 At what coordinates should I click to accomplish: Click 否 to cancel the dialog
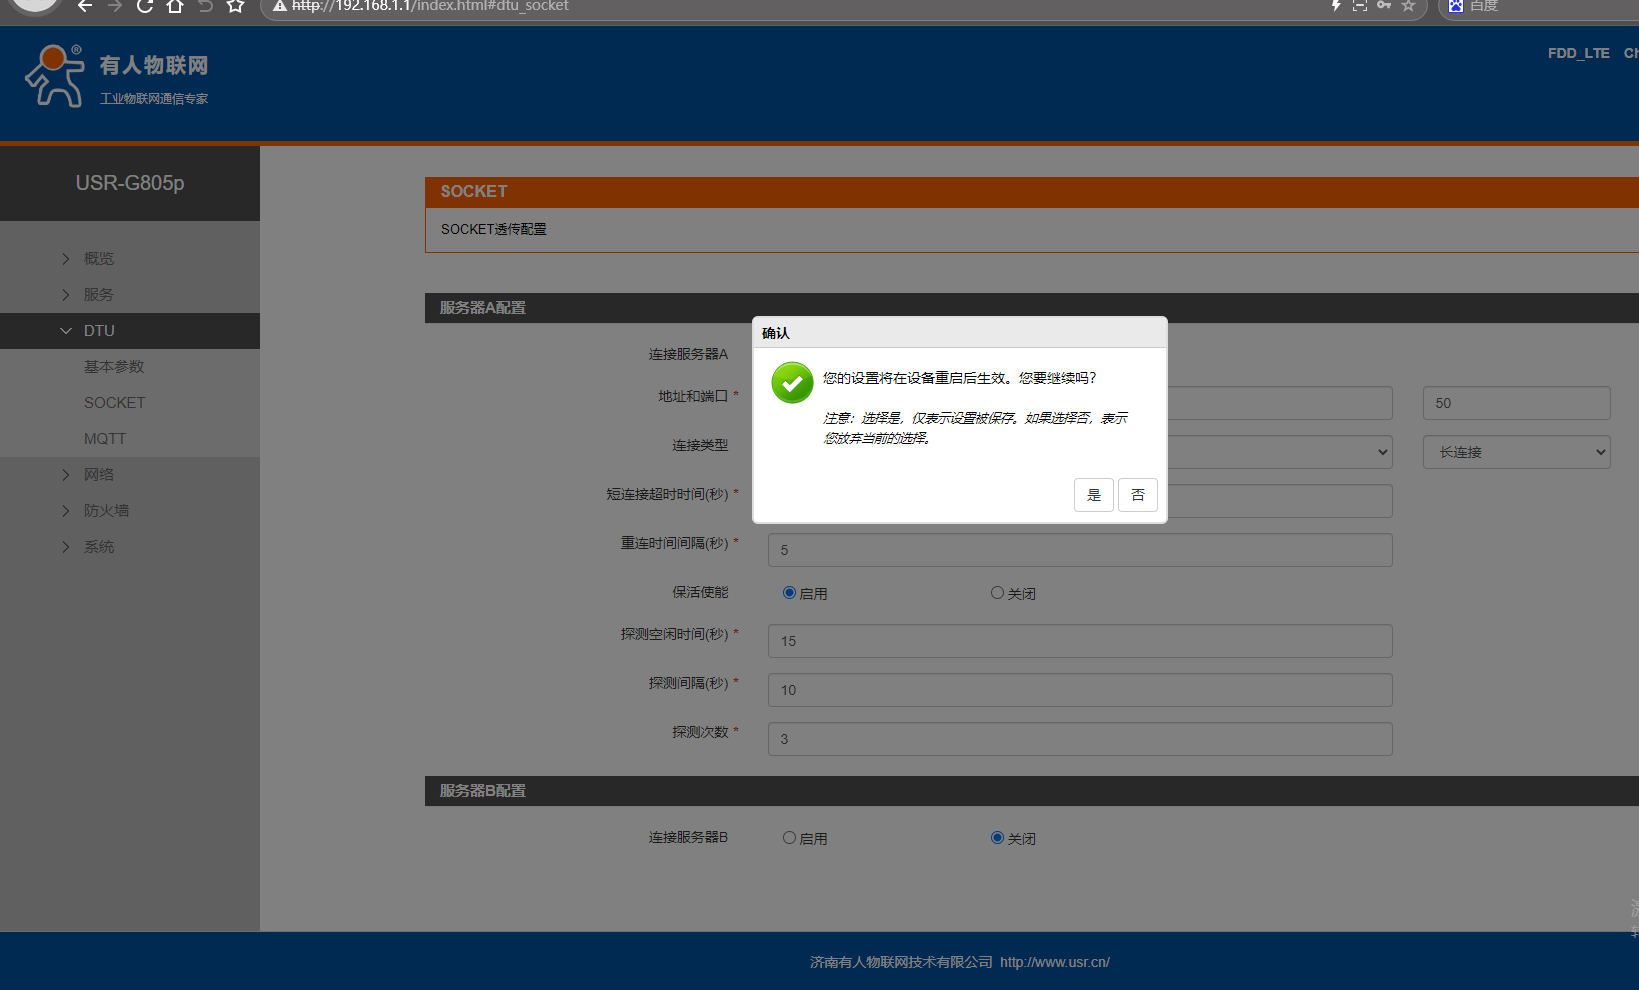click(1137, 495)
